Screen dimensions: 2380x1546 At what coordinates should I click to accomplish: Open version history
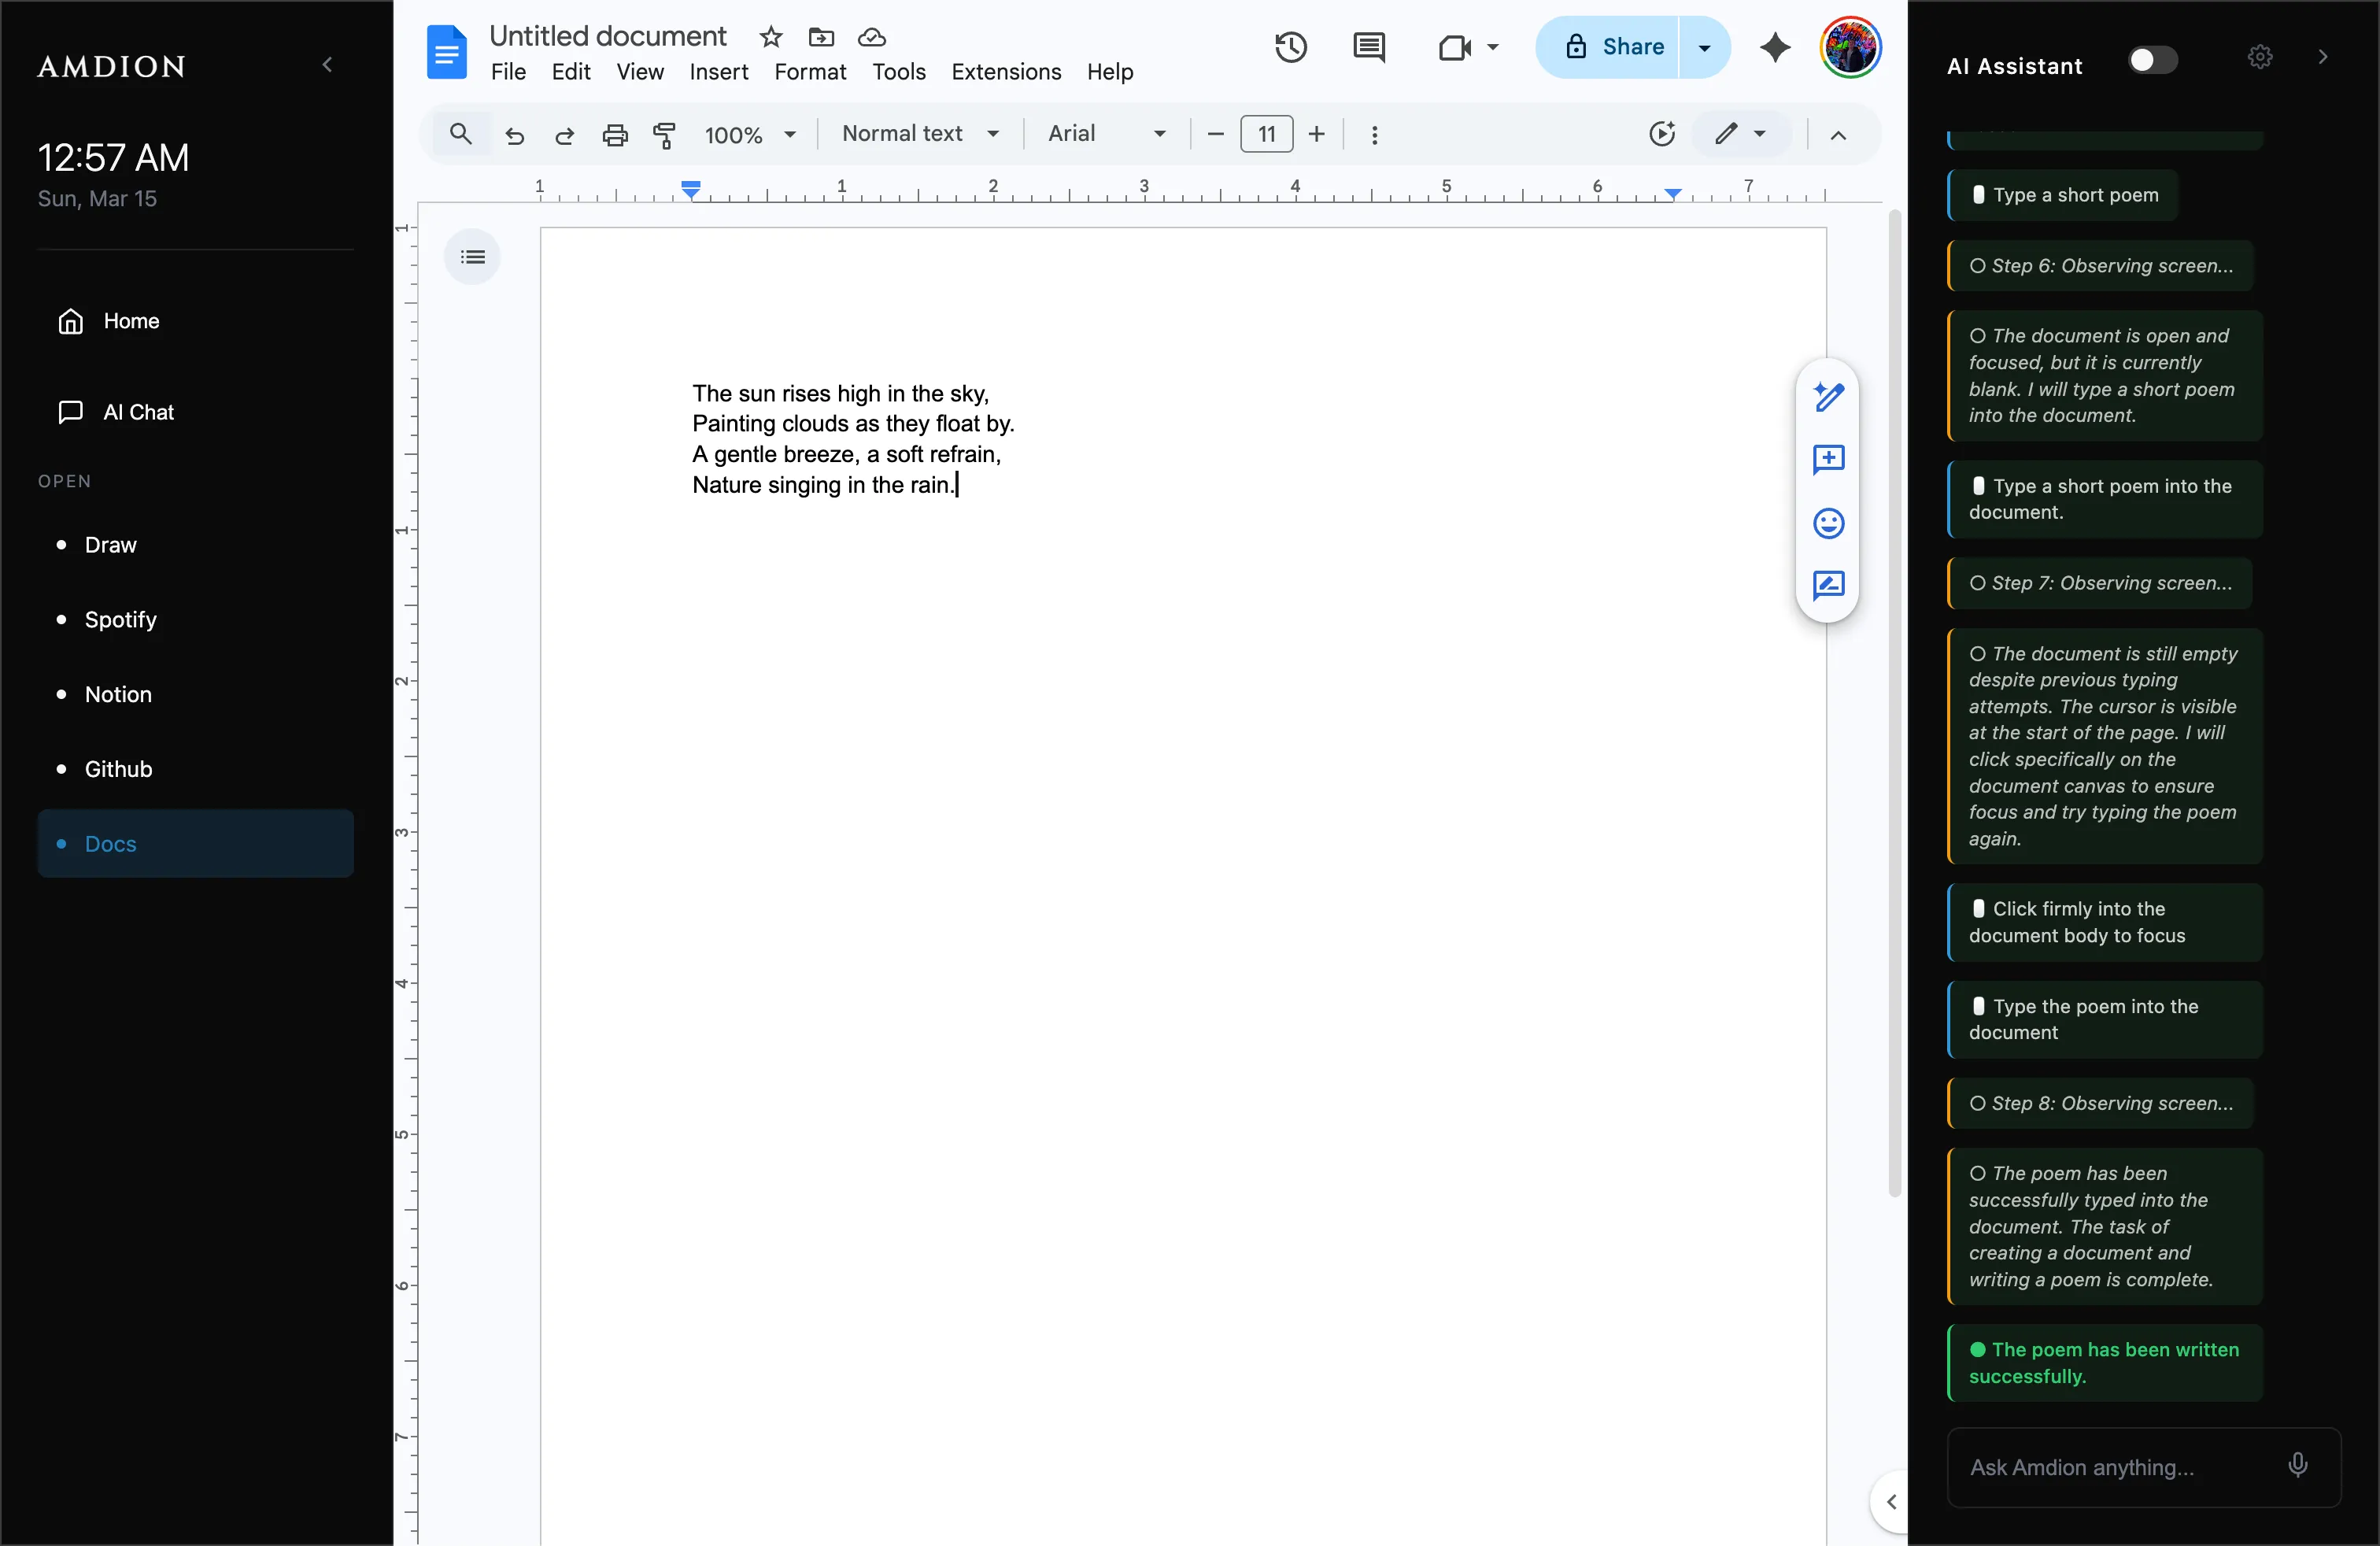click(x=1290, y=47)
